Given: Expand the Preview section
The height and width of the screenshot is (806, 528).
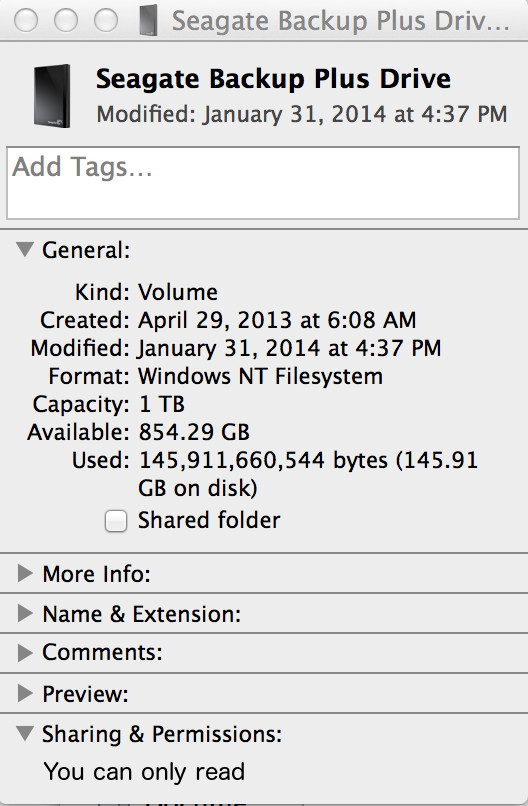Looking at the screenshot, I should [x=24, y=693].
